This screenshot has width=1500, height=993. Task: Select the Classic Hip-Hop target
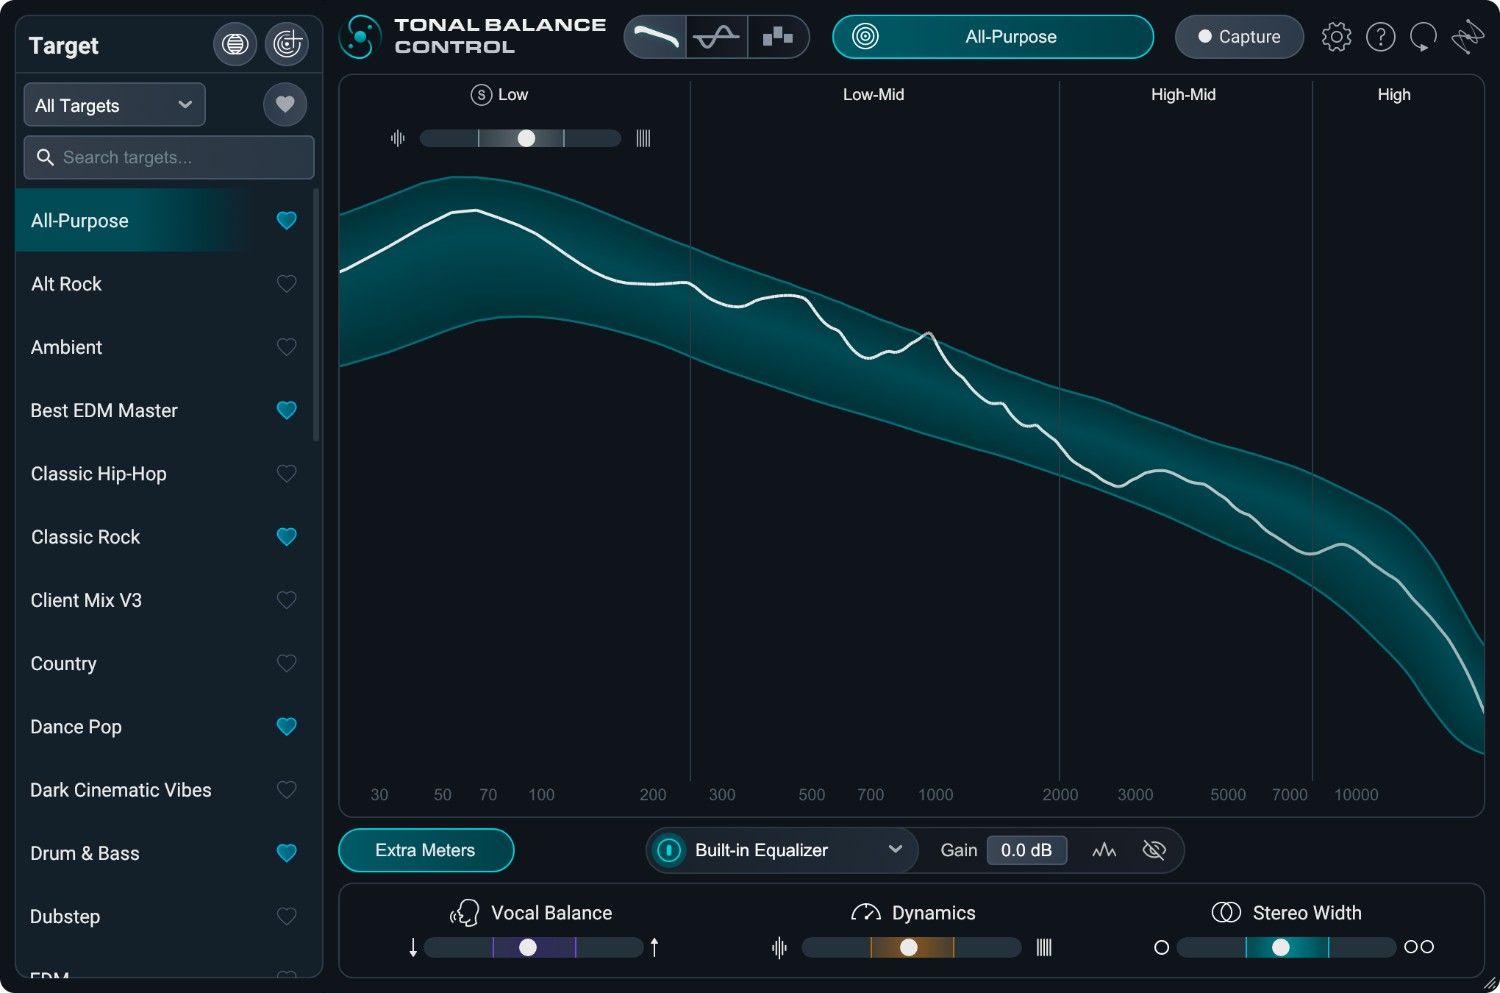click(98, 473)
